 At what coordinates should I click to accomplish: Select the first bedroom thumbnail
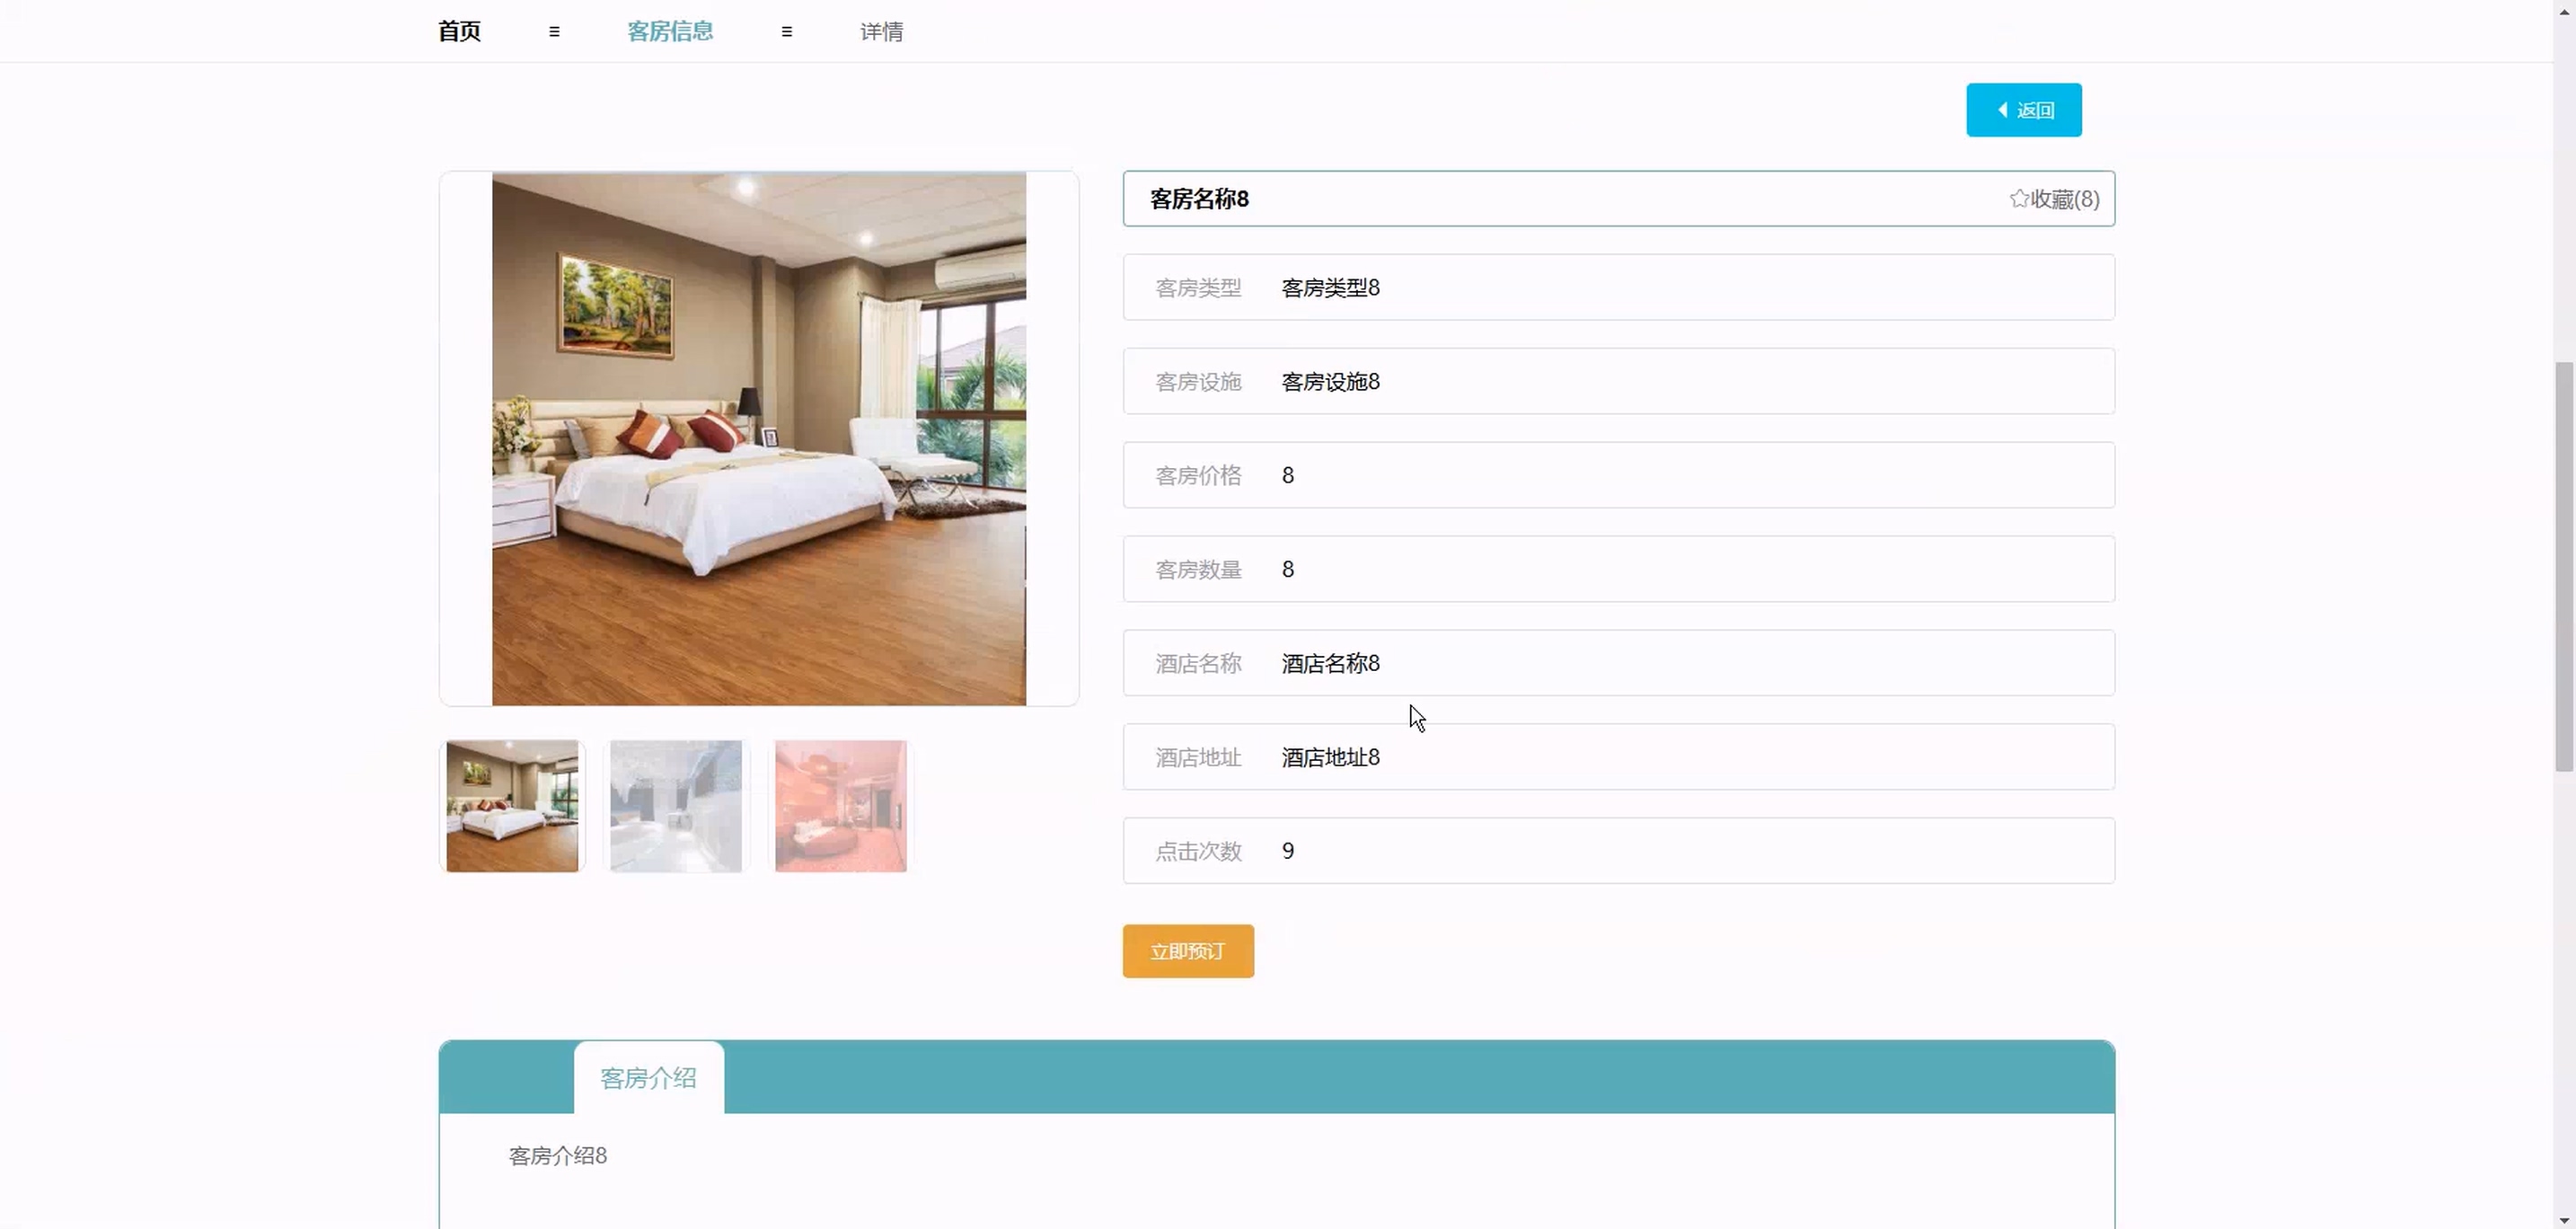click(512, 806)
